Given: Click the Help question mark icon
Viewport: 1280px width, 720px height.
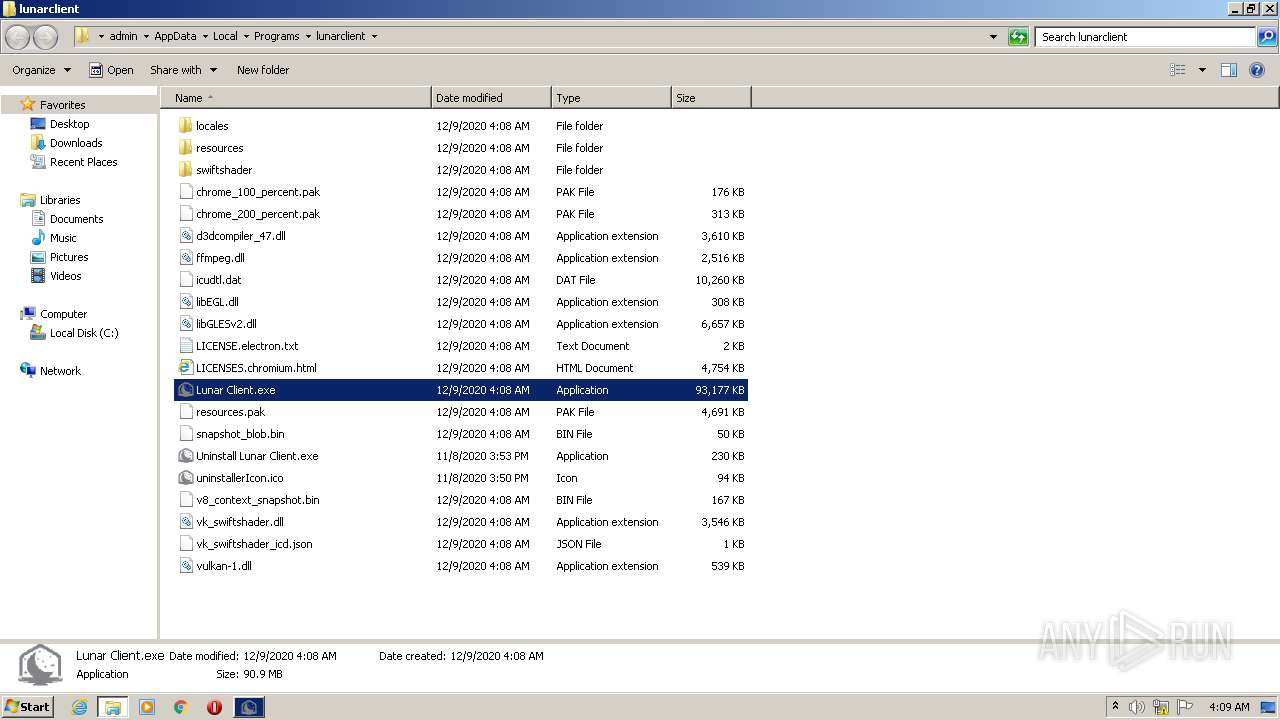Looking at the screenshot, I should point(1257,70).
